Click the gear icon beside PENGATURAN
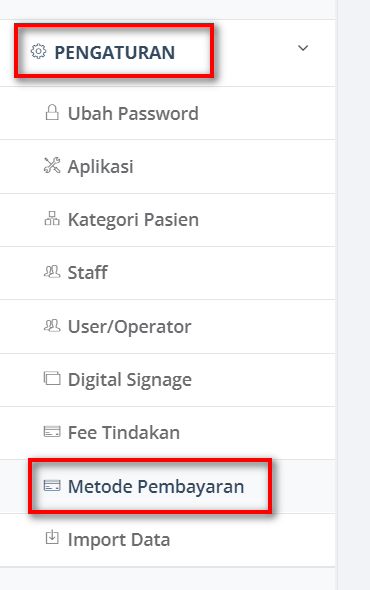This screenshot has height=590, width=370. point(38,52)
